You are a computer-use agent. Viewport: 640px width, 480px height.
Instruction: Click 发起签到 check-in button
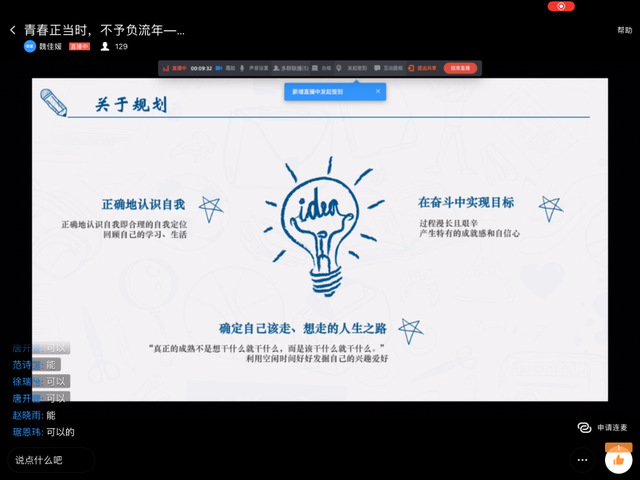350,69
